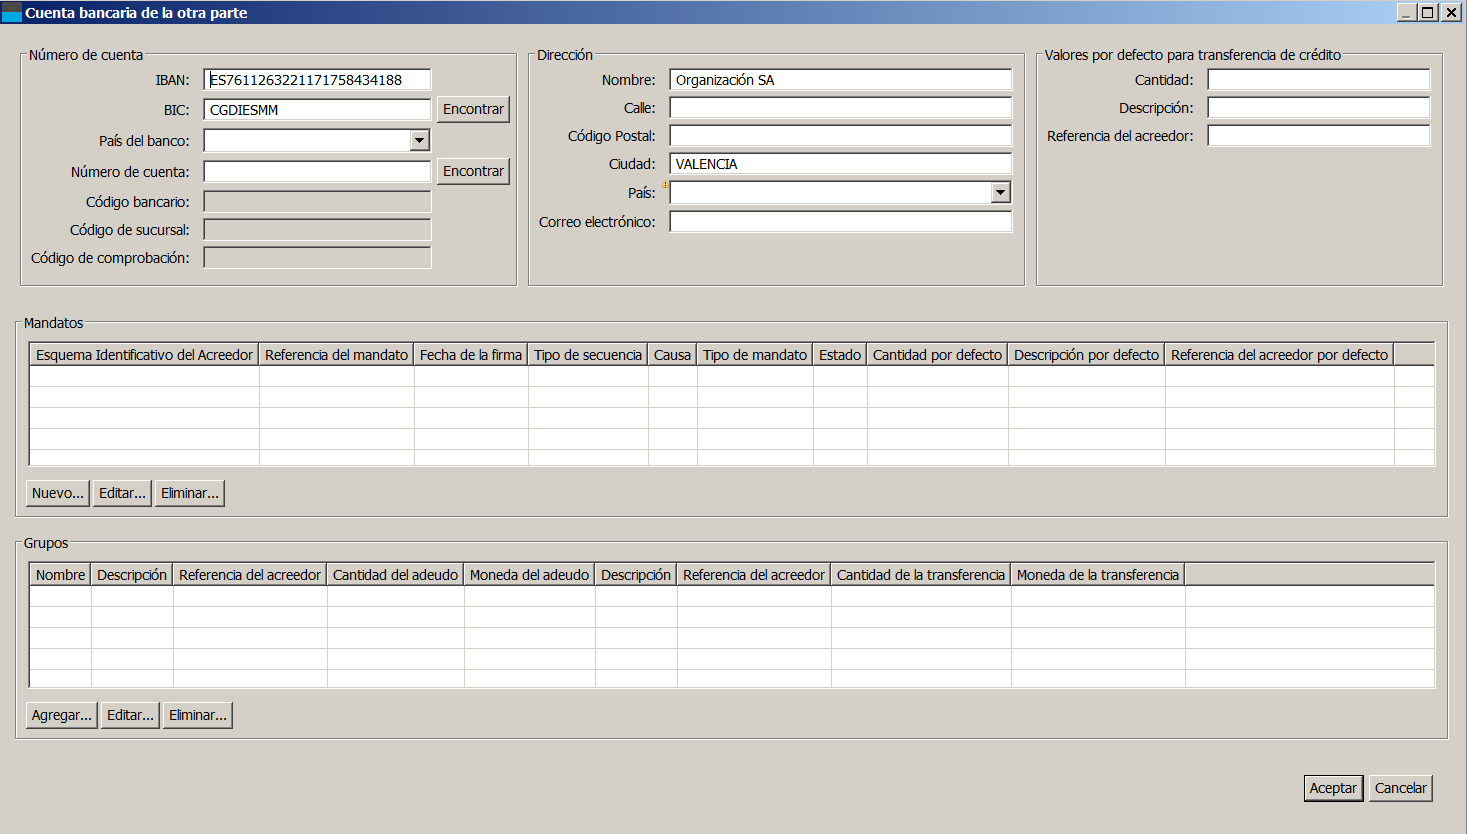Expand the País dropdown in Dirección
1467x834 pixels.
point(1000,193)
